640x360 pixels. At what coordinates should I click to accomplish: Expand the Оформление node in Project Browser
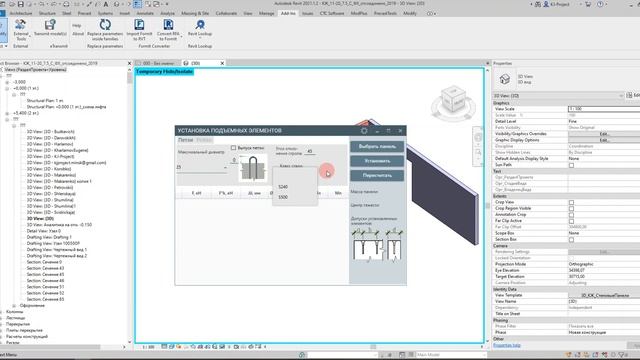pos(14,305)
